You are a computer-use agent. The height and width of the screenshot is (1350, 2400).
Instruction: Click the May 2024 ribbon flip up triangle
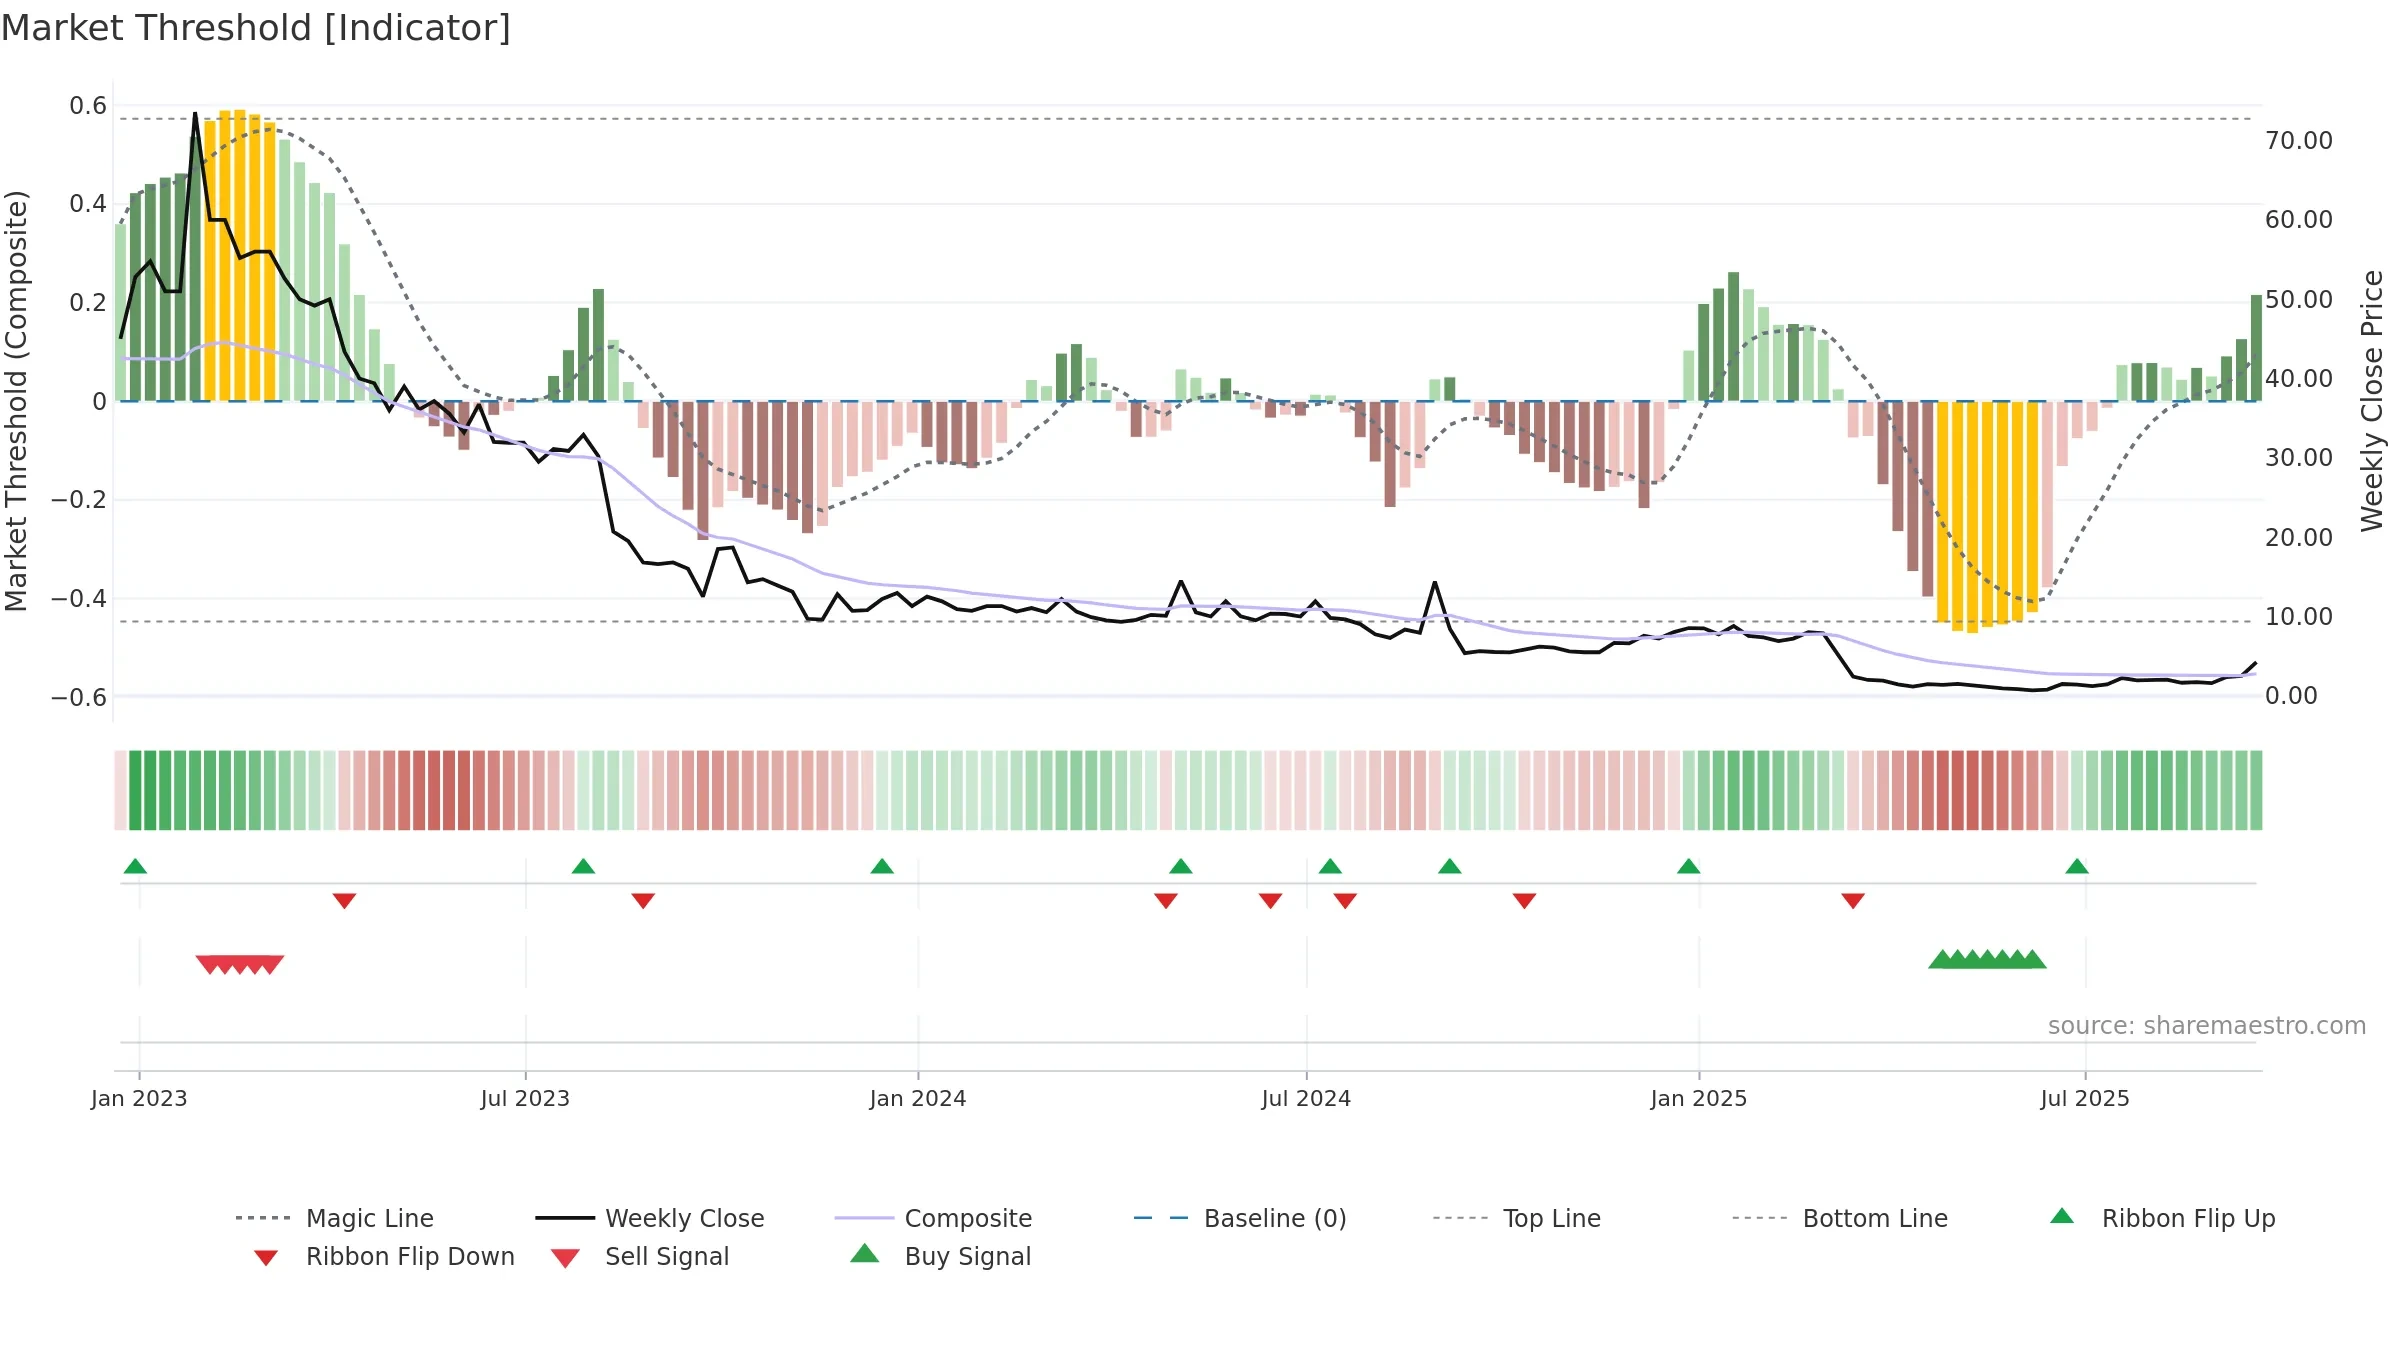[1181, 866]
